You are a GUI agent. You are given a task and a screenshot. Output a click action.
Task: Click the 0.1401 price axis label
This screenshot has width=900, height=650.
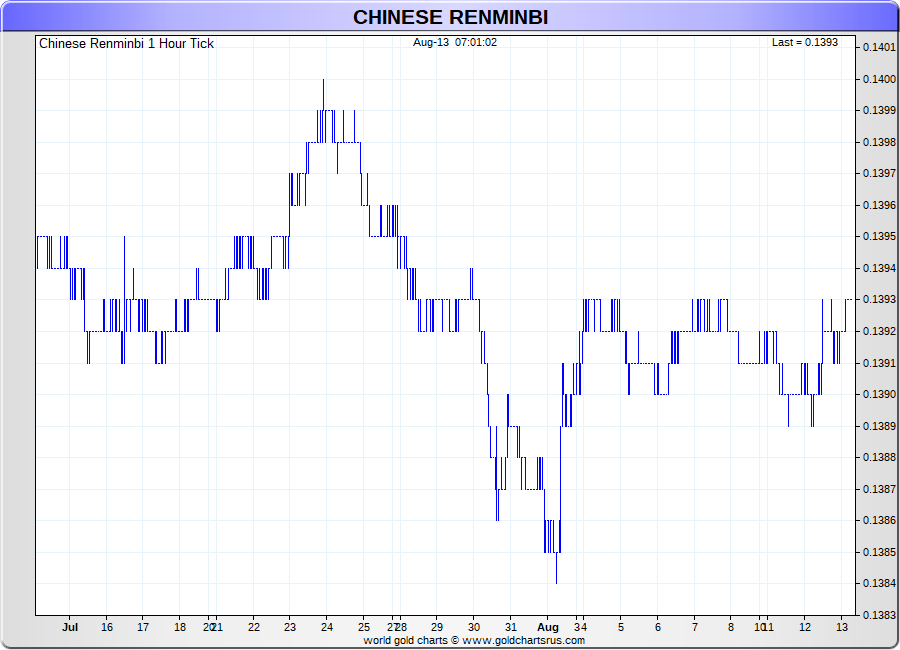click(879, 47)
